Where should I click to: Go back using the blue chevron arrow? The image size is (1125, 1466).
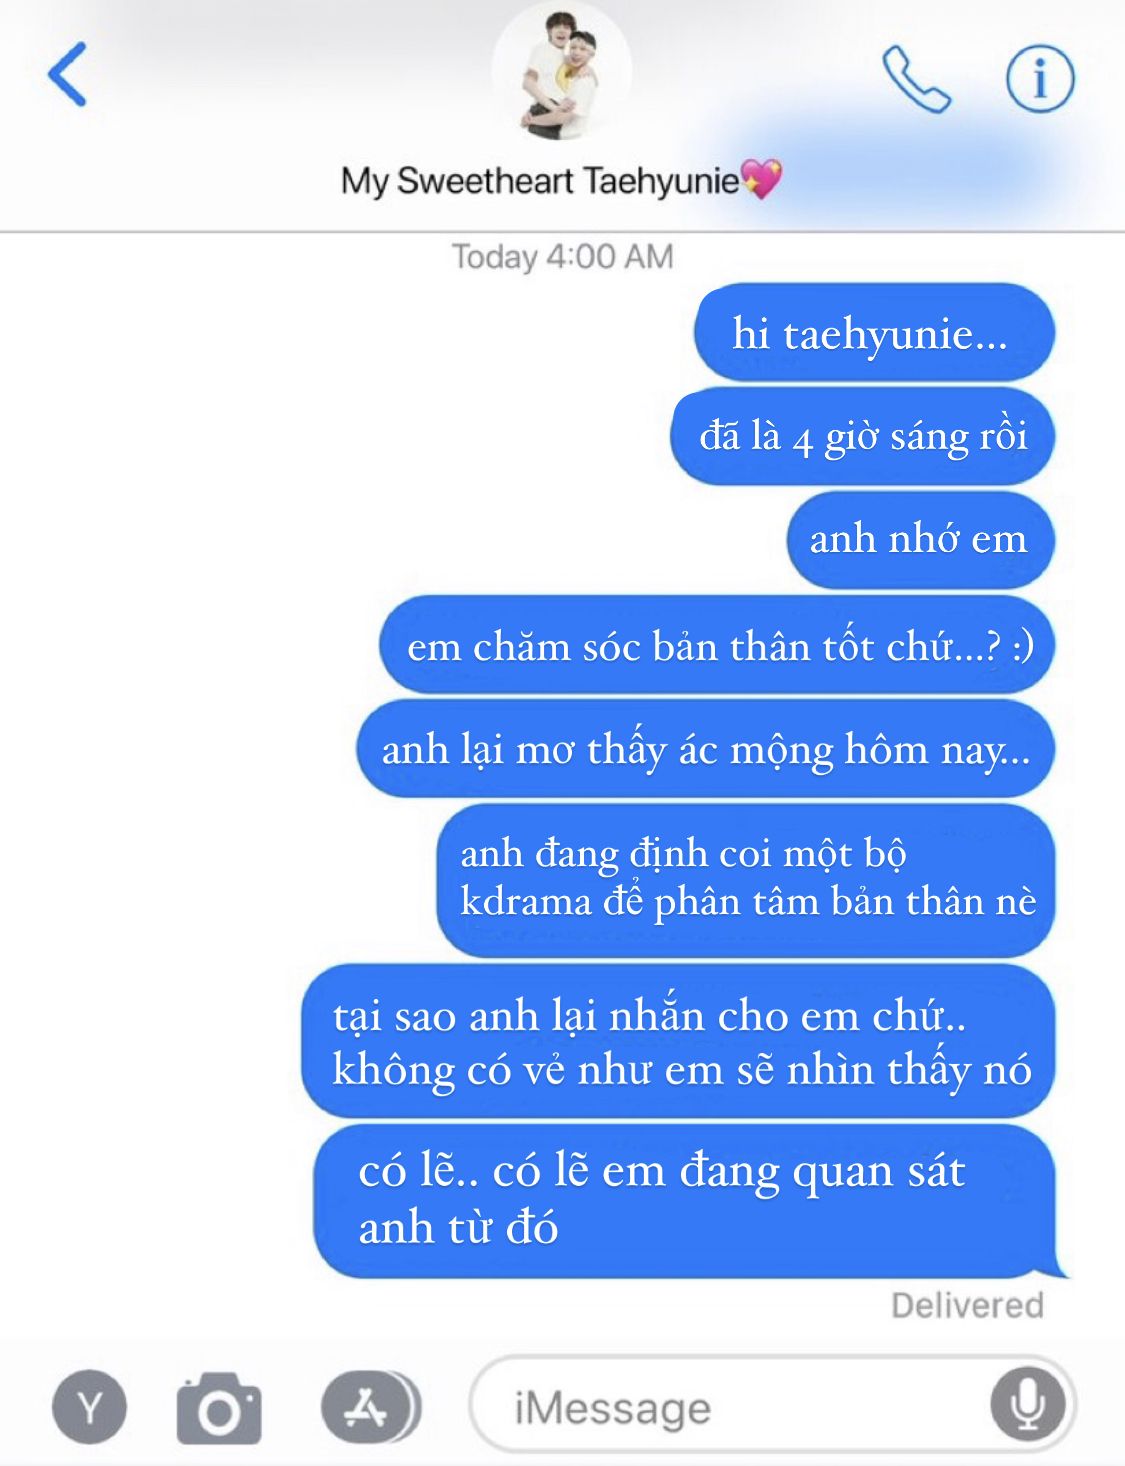pyautogui.click(x=67, y=74)
